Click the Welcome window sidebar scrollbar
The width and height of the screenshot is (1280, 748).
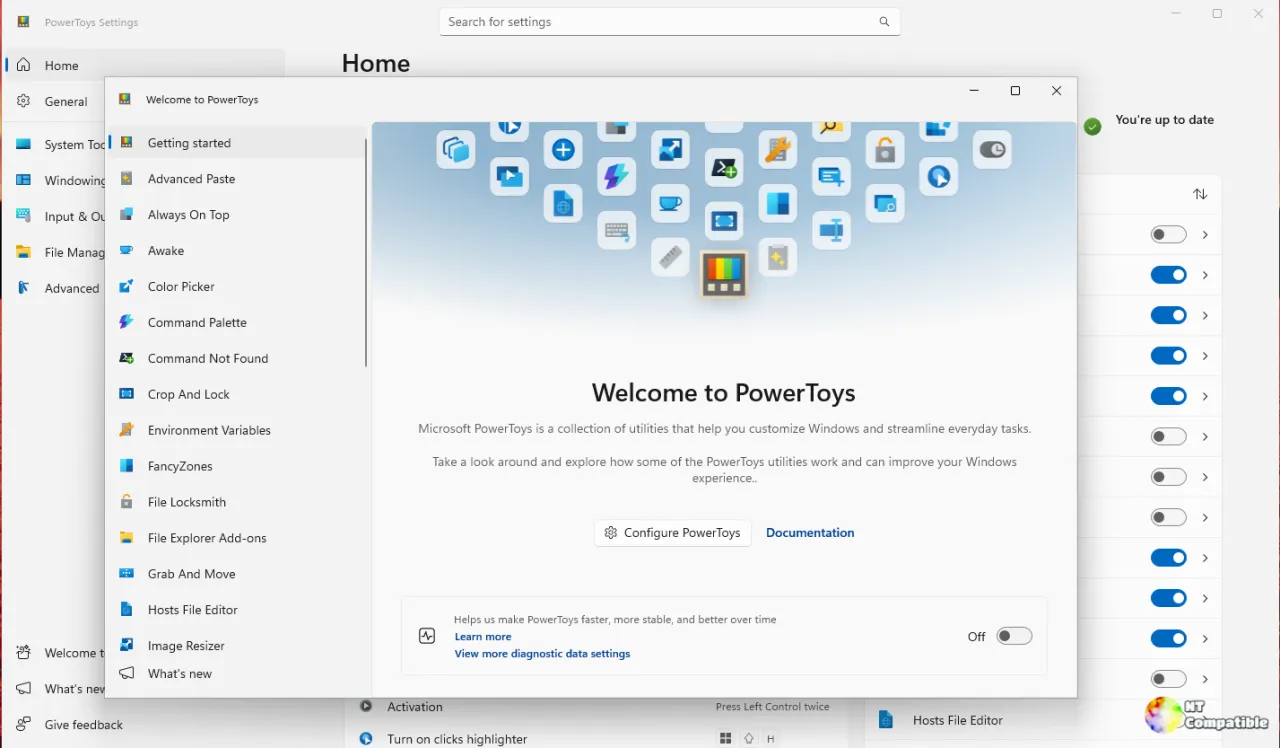point(366,253)
